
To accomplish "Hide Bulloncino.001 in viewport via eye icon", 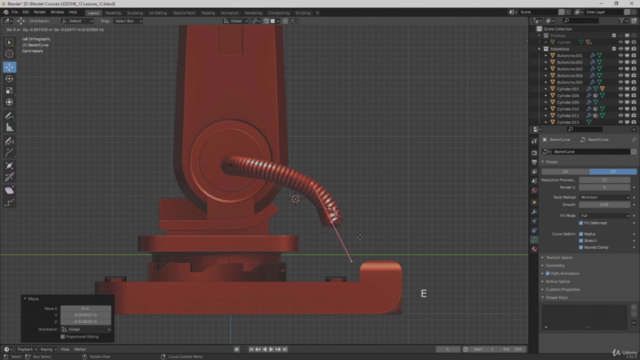I will point(620,56).
